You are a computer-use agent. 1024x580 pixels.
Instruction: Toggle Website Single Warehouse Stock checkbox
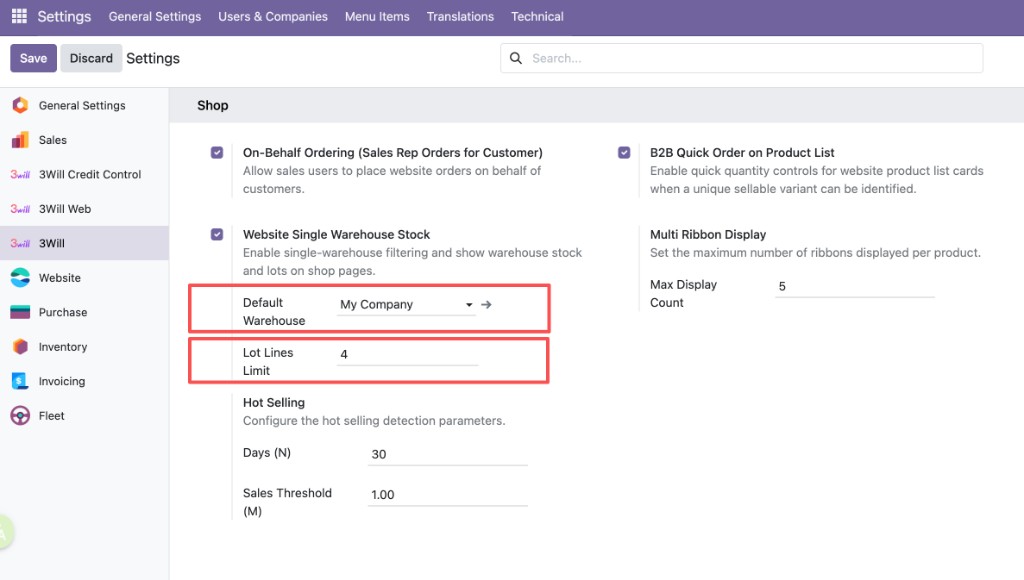[217, 234]
